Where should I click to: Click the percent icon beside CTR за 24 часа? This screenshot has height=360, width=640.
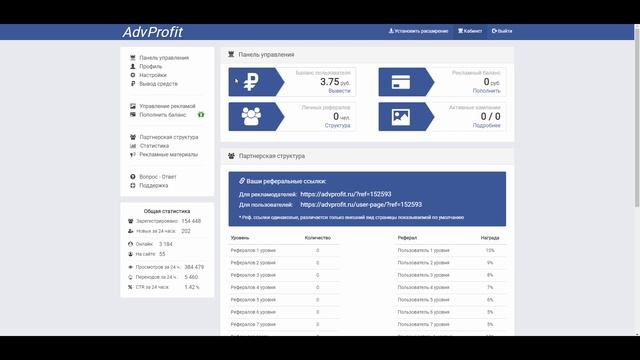tap(130, 287)
